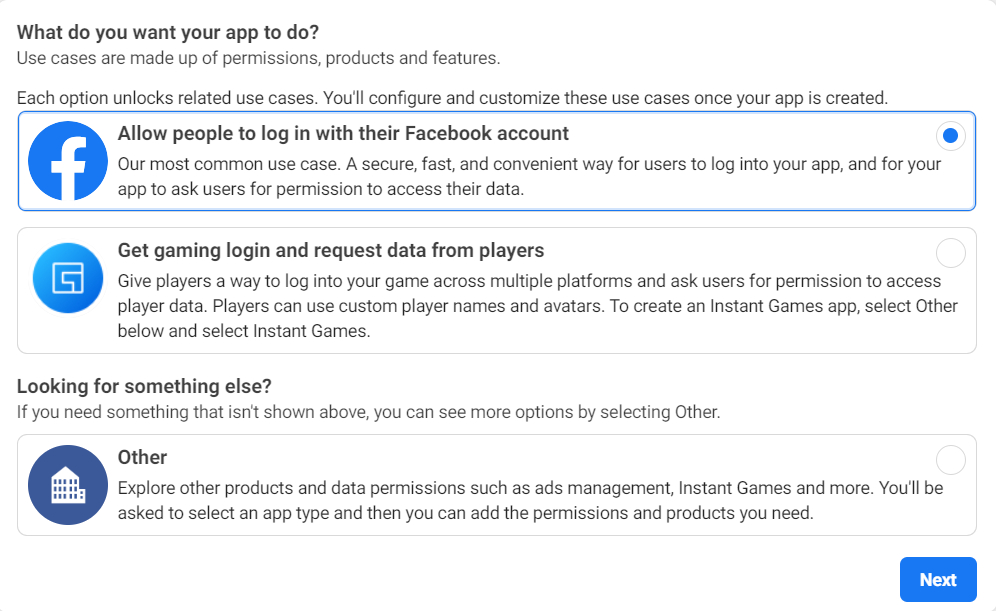Click the Next button

point(938,579)
